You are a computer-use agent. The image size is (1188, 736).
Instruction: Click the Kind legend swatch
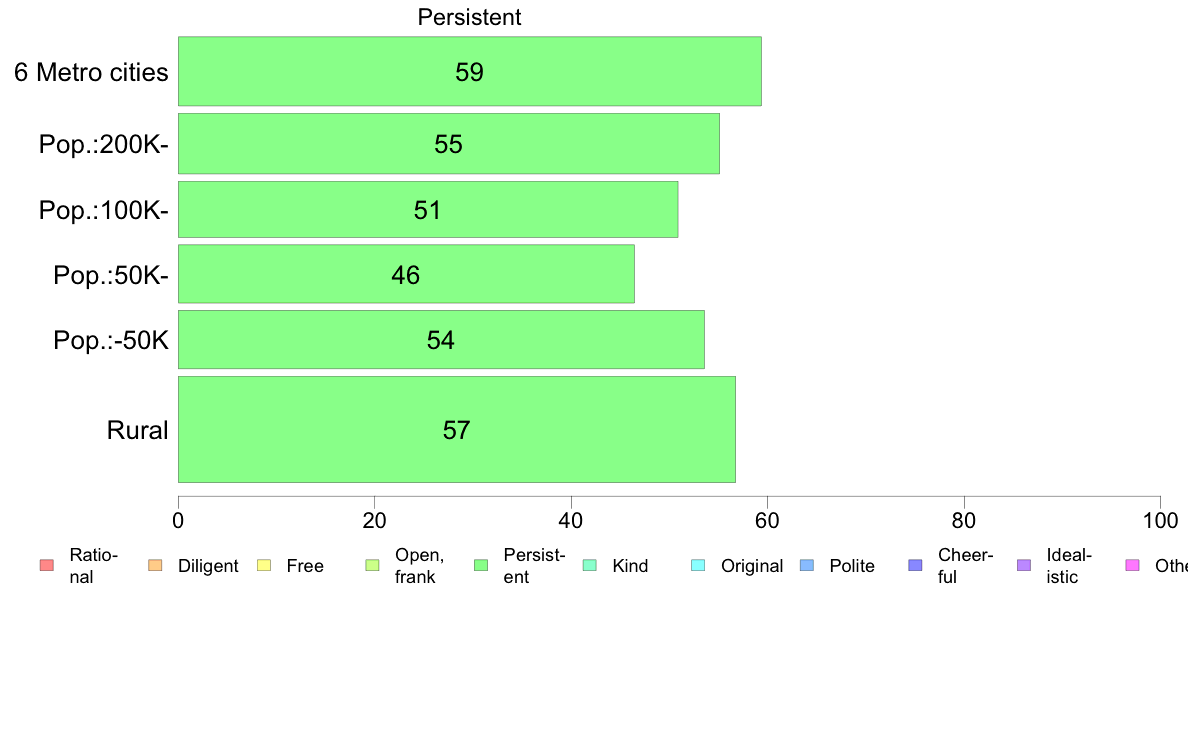click(x=589, y=565)
